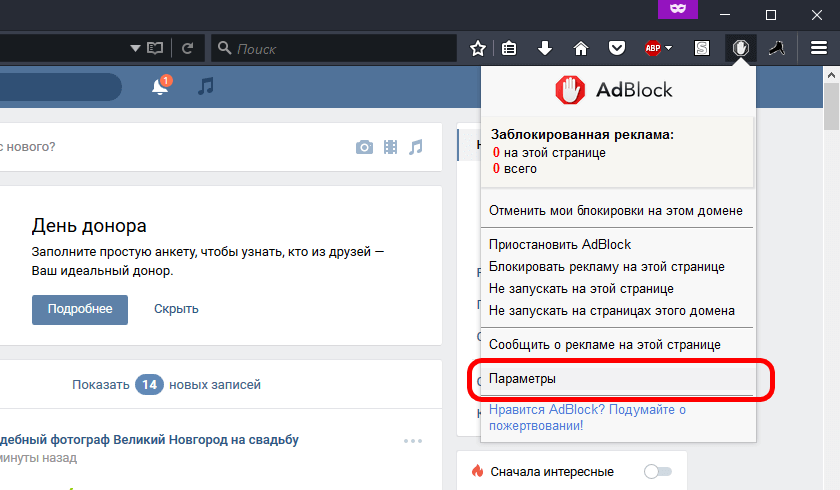
Task: Select Отменить мои блокировки на этом домене
Action: 617,210
